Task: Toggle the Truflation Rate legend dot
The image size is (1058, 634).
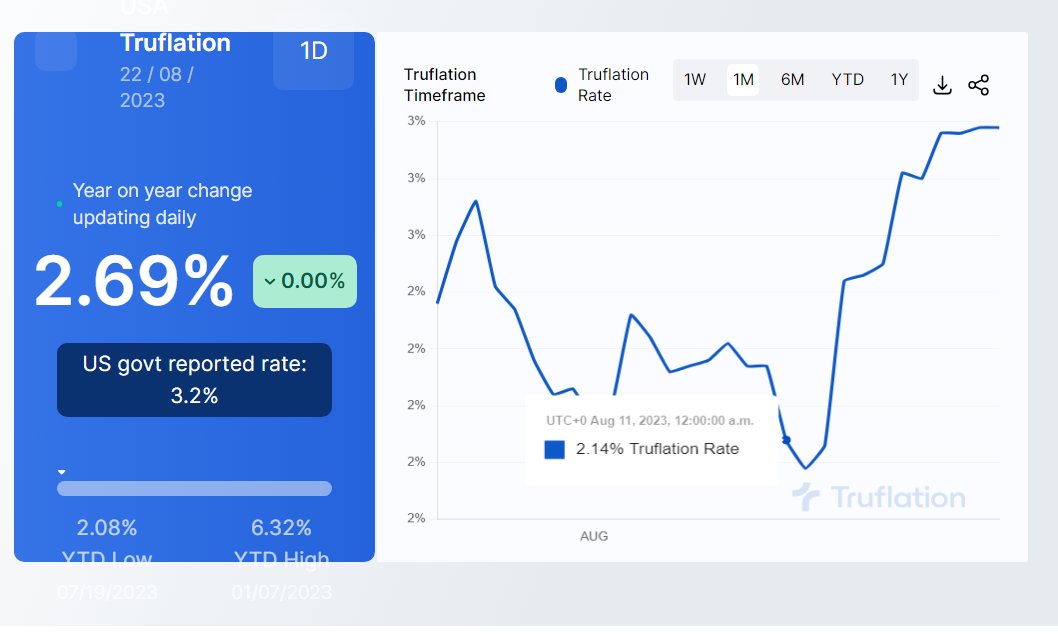Action: click(x=561, y=85)
